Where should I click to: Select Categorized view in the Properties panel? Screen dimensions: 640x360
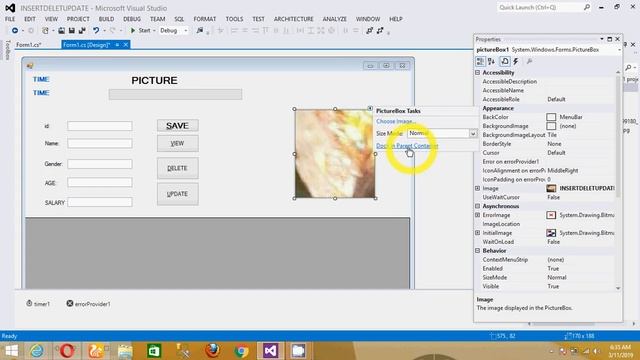tap(480, 61)
